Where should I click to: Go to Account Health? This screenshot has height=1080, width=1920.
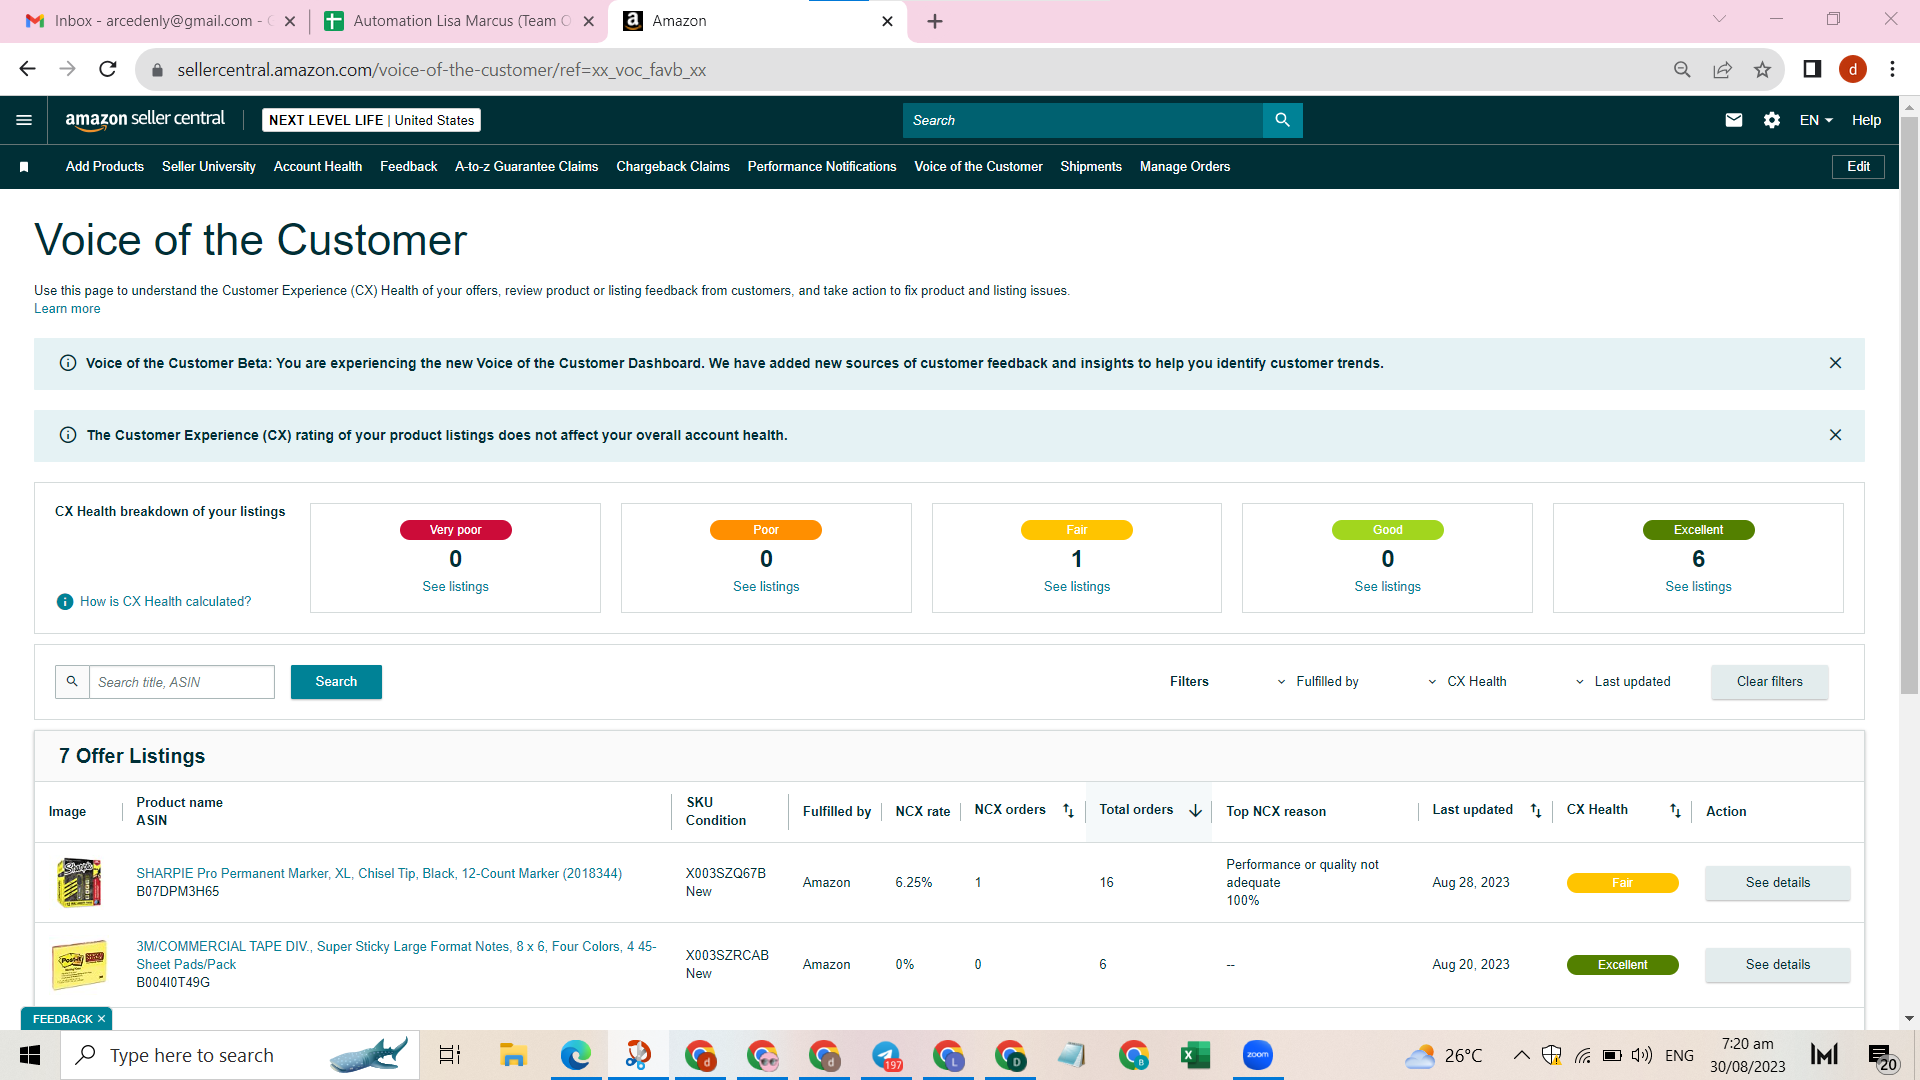[318, 167]
